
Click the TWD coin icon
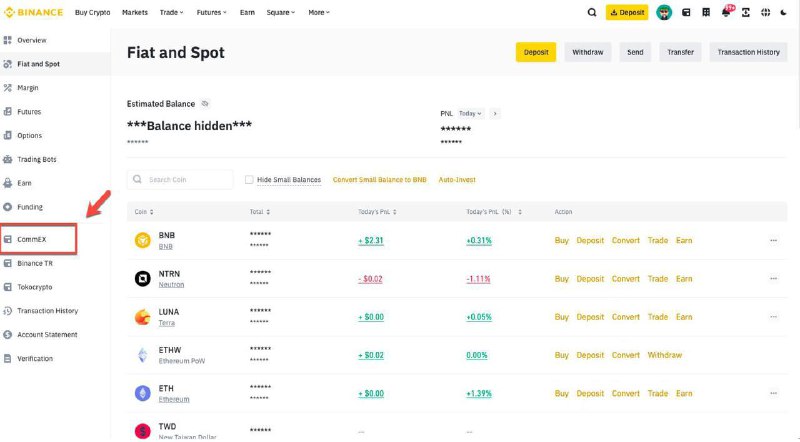click(x=142, y=431)
